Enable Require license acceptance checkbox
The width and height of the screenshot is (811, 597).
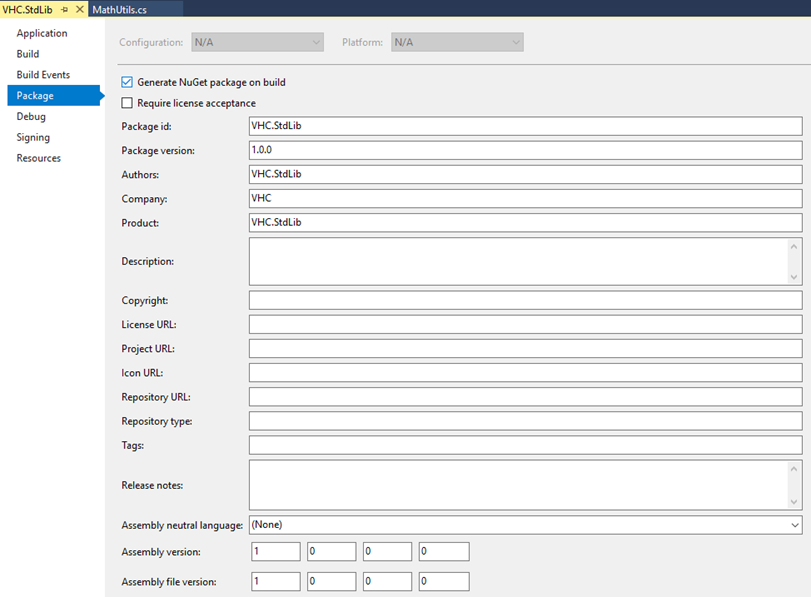click(x=127, y=103)
